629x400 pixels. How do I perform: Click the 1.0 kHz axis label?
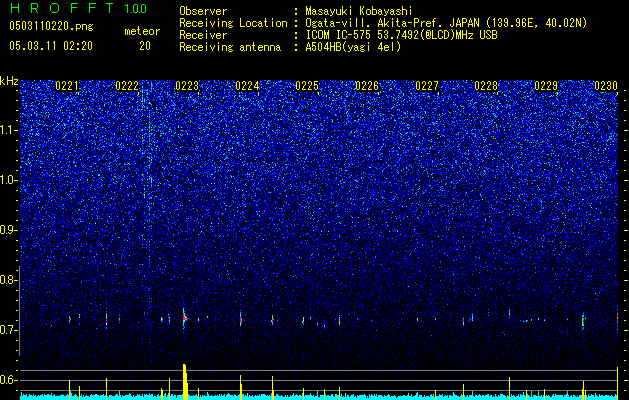click(x=9, y=180)
